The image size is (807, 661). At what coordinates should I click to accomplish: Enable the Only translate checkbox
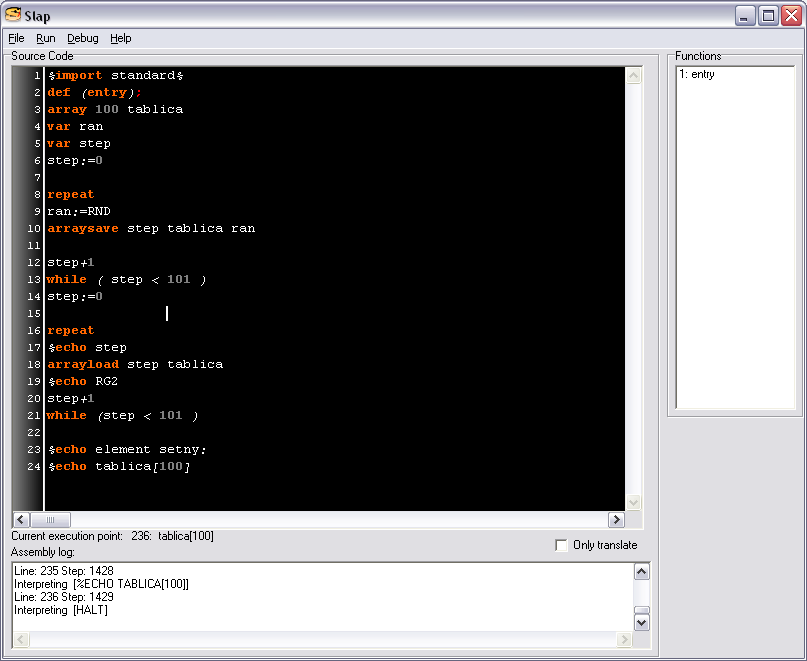tap(562, 545)
